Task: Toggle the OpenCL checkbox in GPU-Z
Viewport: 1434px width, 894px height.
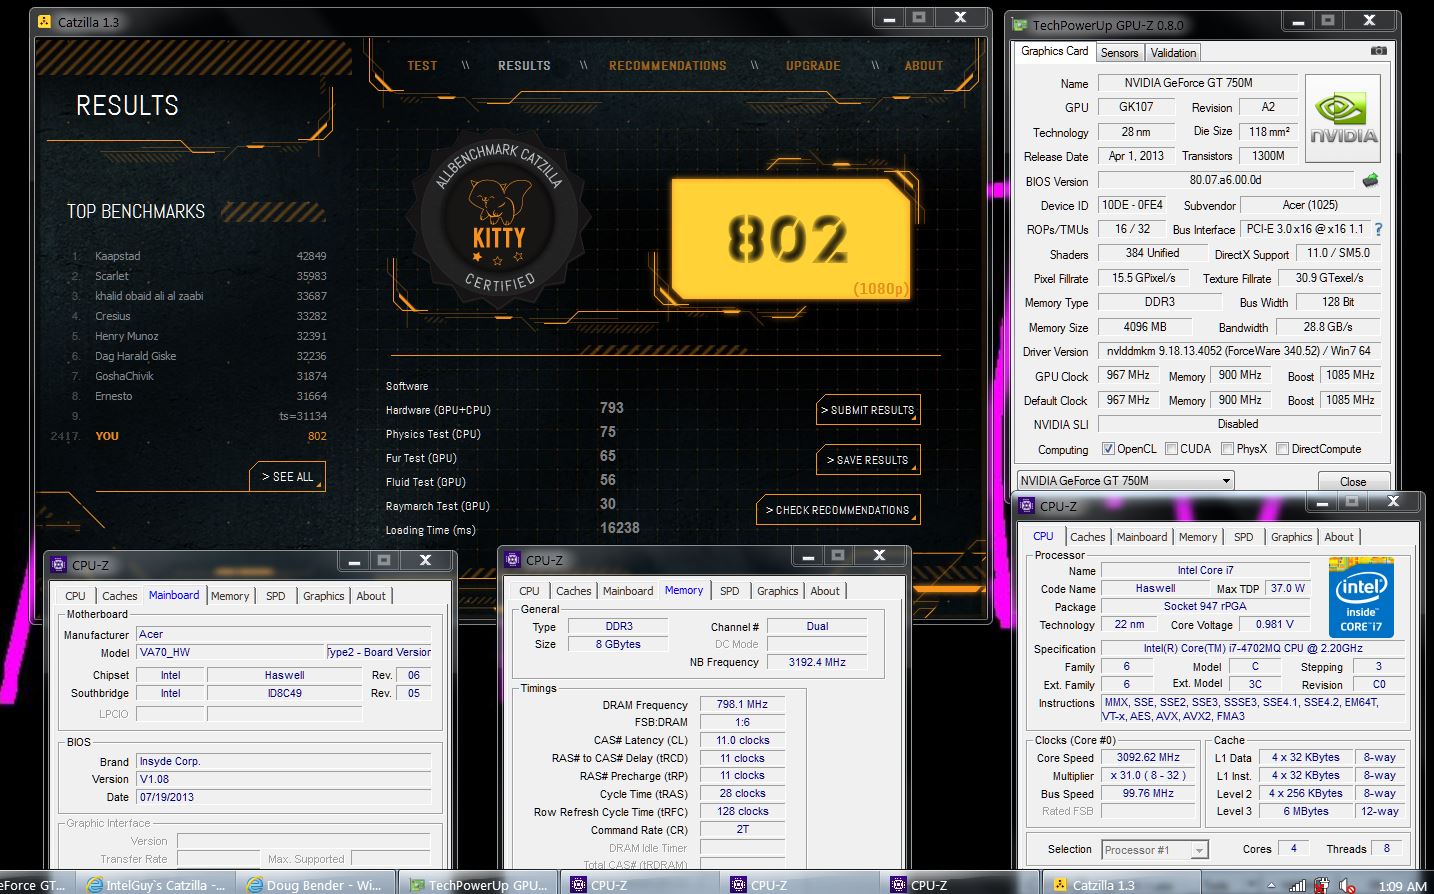Action: [1108, 449]
